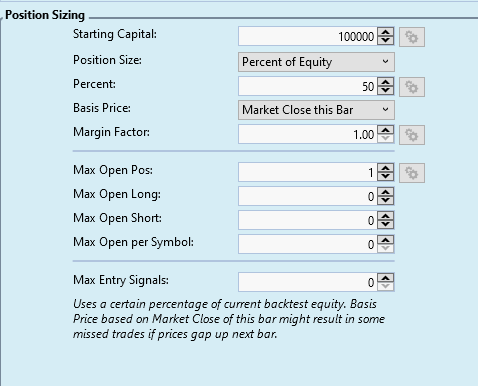This screenshot has width=478, height=386.
Task: Increase Percent value with up spinner
Action: pyautogui.click(x=386, y=83)
